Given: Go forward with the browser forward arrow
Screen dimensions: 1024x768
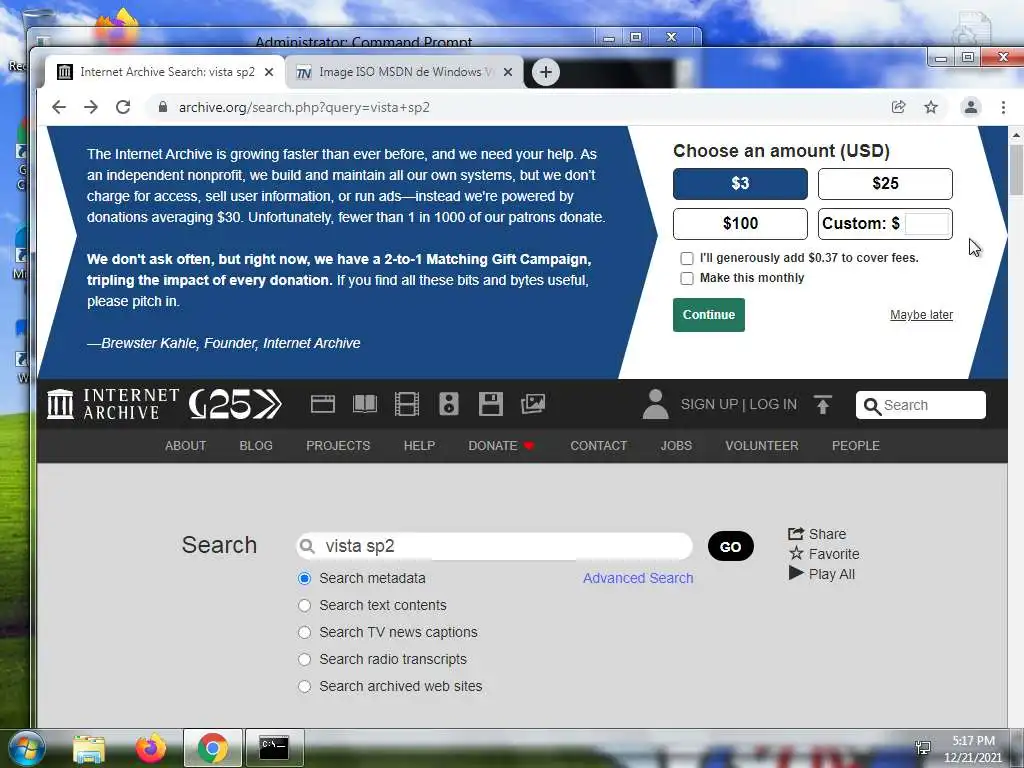Looking at the screenshot, I should coord(91,107).
